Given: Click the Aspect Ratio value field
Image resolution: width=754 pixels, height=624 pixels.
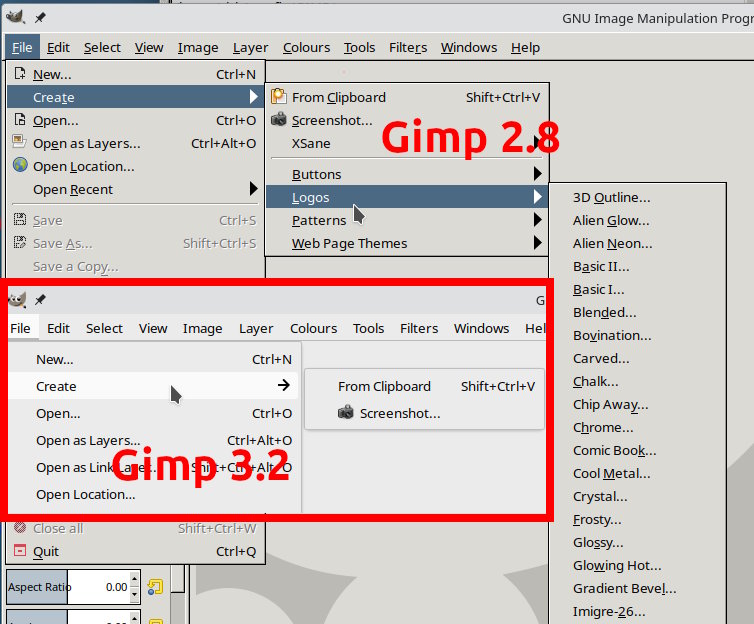Looking at the screenshot, I should point(98,587).
